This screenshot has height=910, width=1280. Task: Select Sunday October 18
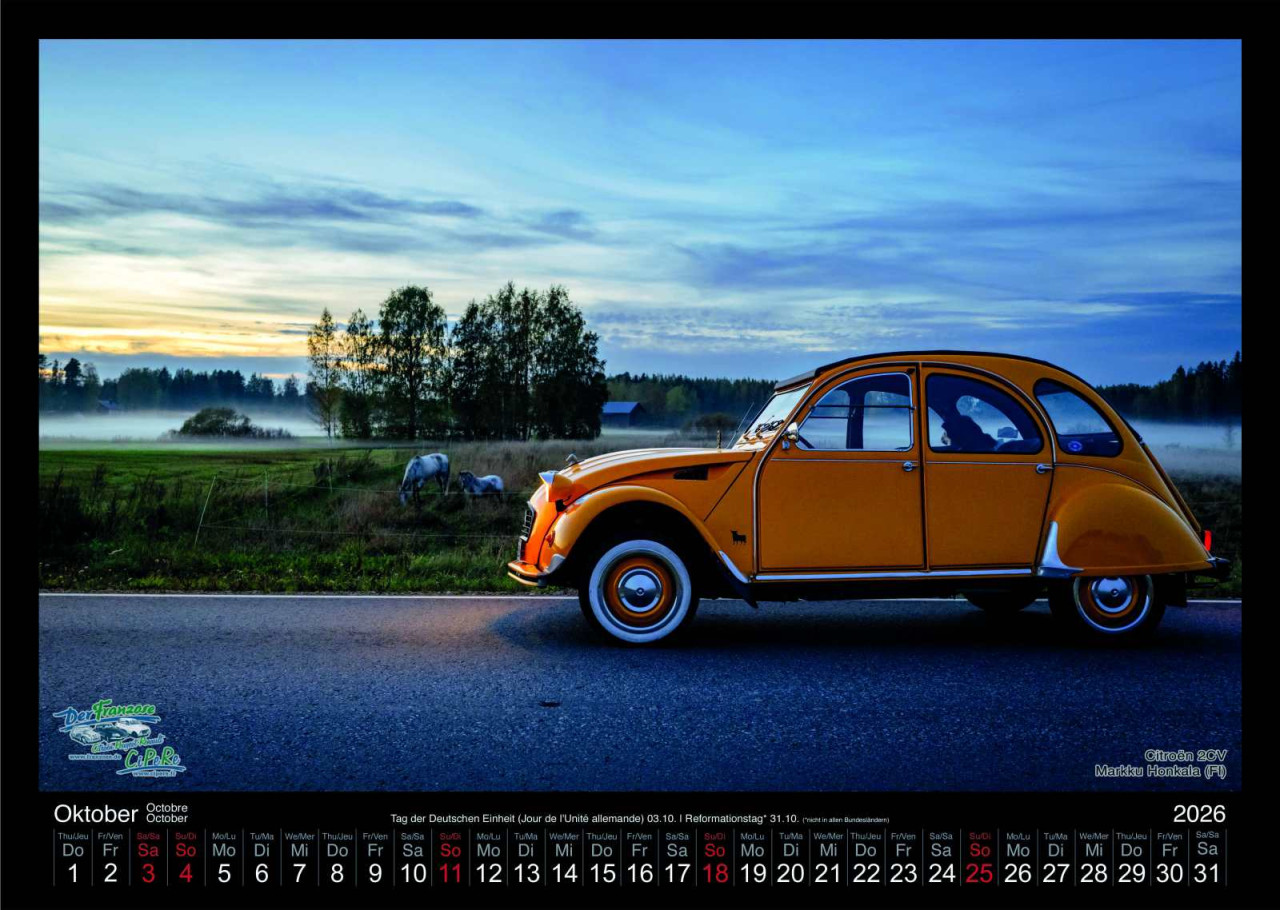point(714,860)
